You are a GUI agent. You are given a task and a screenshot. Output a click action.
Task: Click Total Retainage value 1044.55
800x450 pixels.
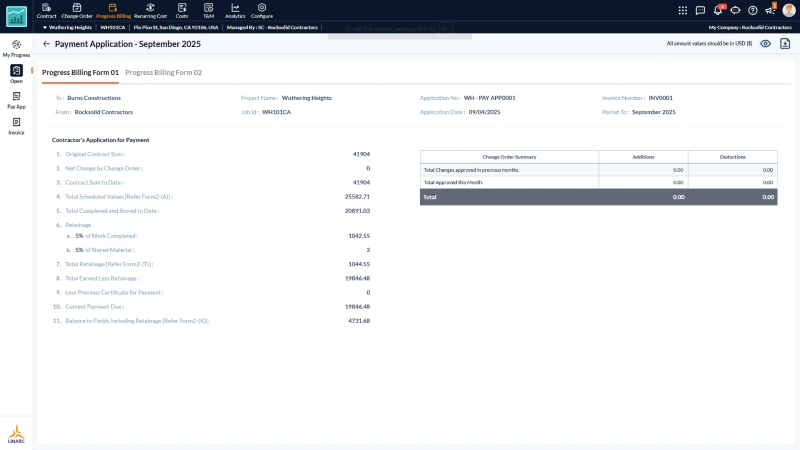359,264
